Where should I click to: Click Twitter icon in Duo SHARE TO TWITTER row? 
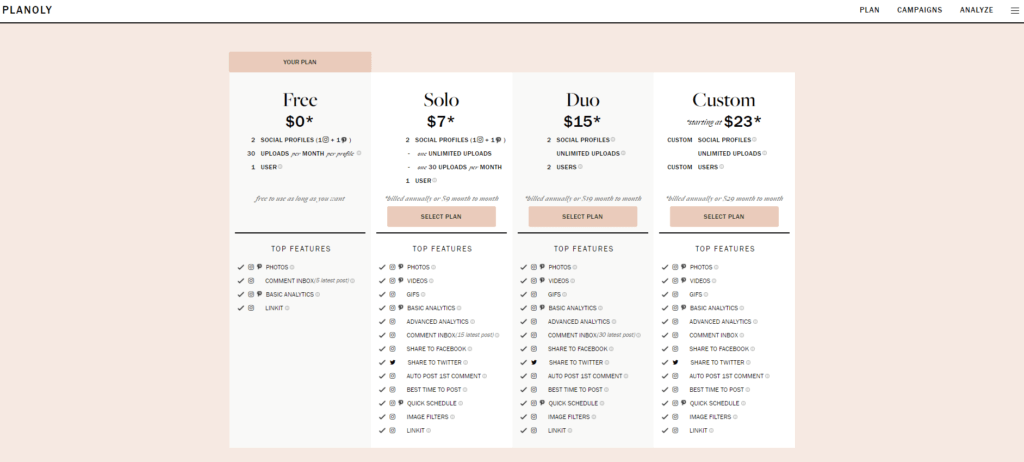coord(534,363)
